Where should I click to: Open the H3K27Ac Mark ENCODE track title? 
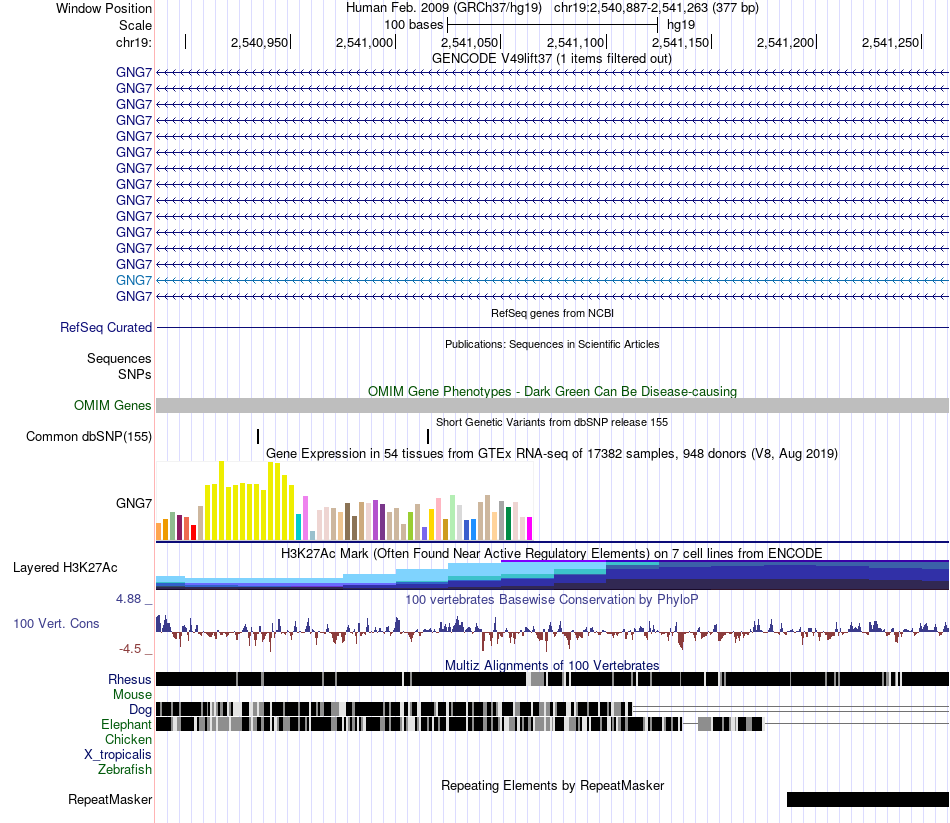pos(552,553)
